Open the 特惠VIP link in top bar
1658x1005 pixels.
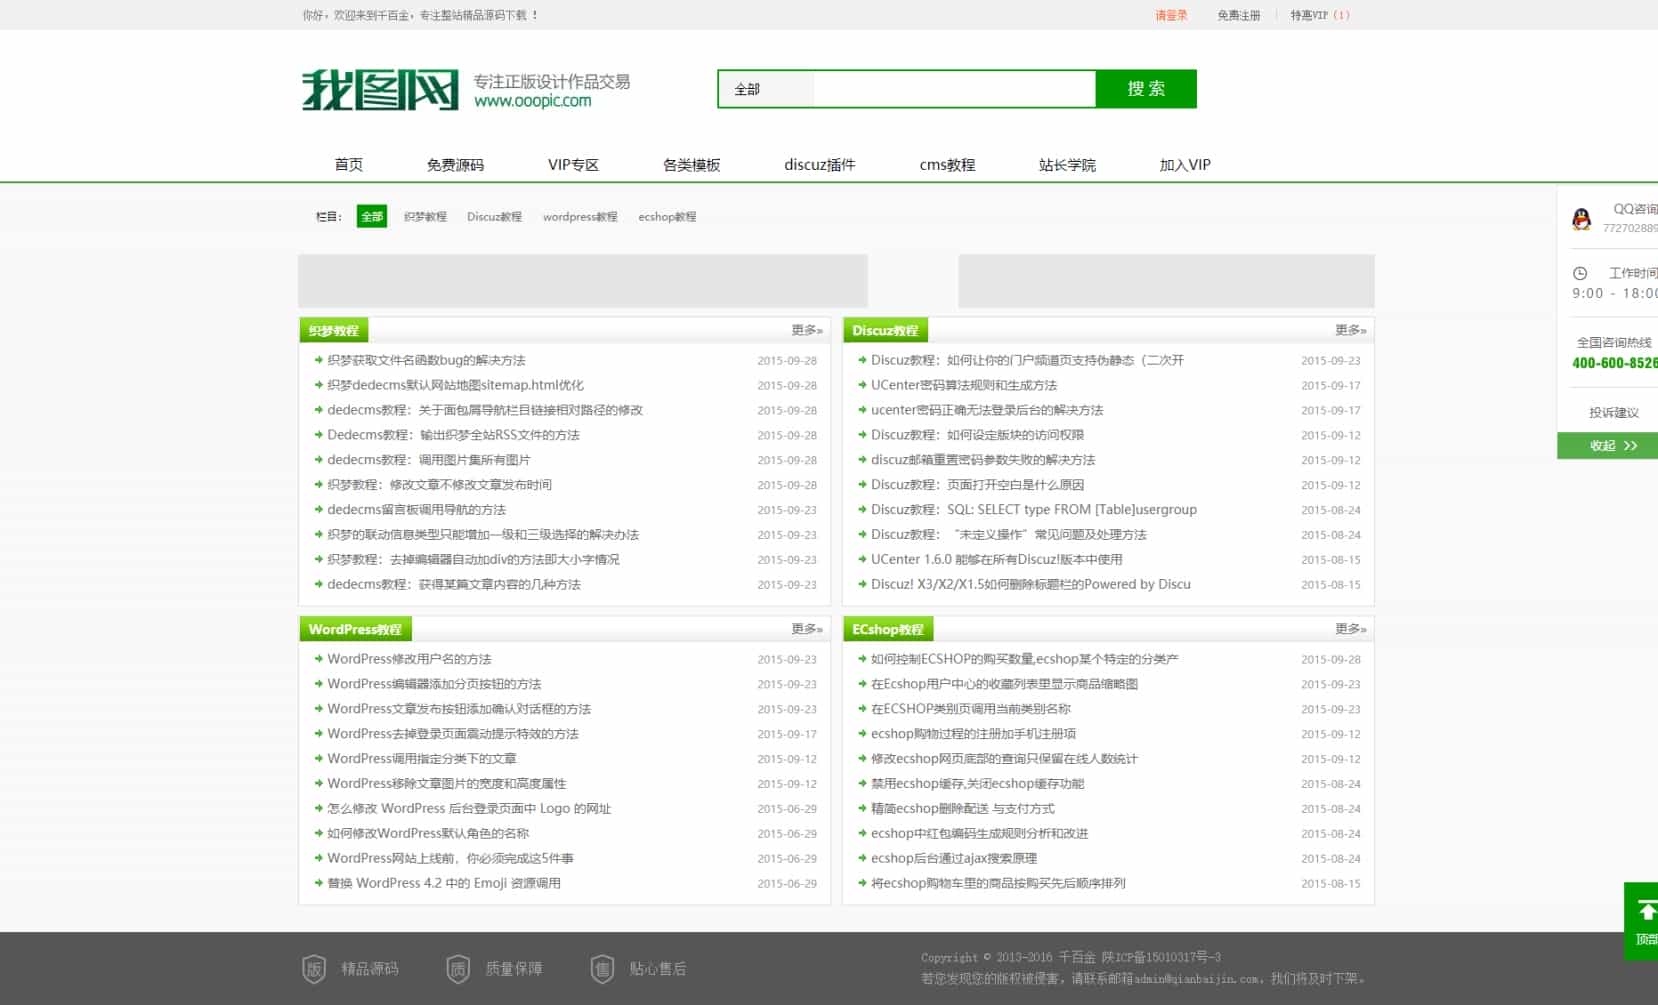pos(1319,15)
